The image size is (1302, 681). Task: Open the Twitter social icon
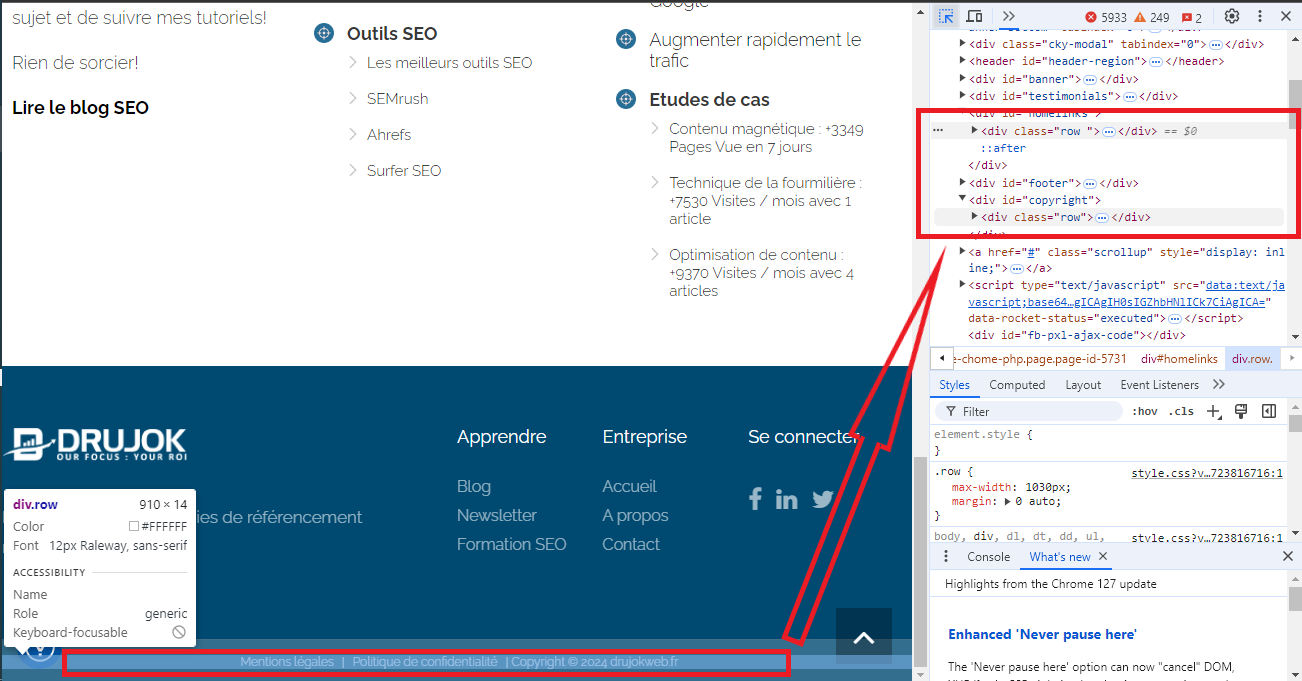tap(823, 499)
